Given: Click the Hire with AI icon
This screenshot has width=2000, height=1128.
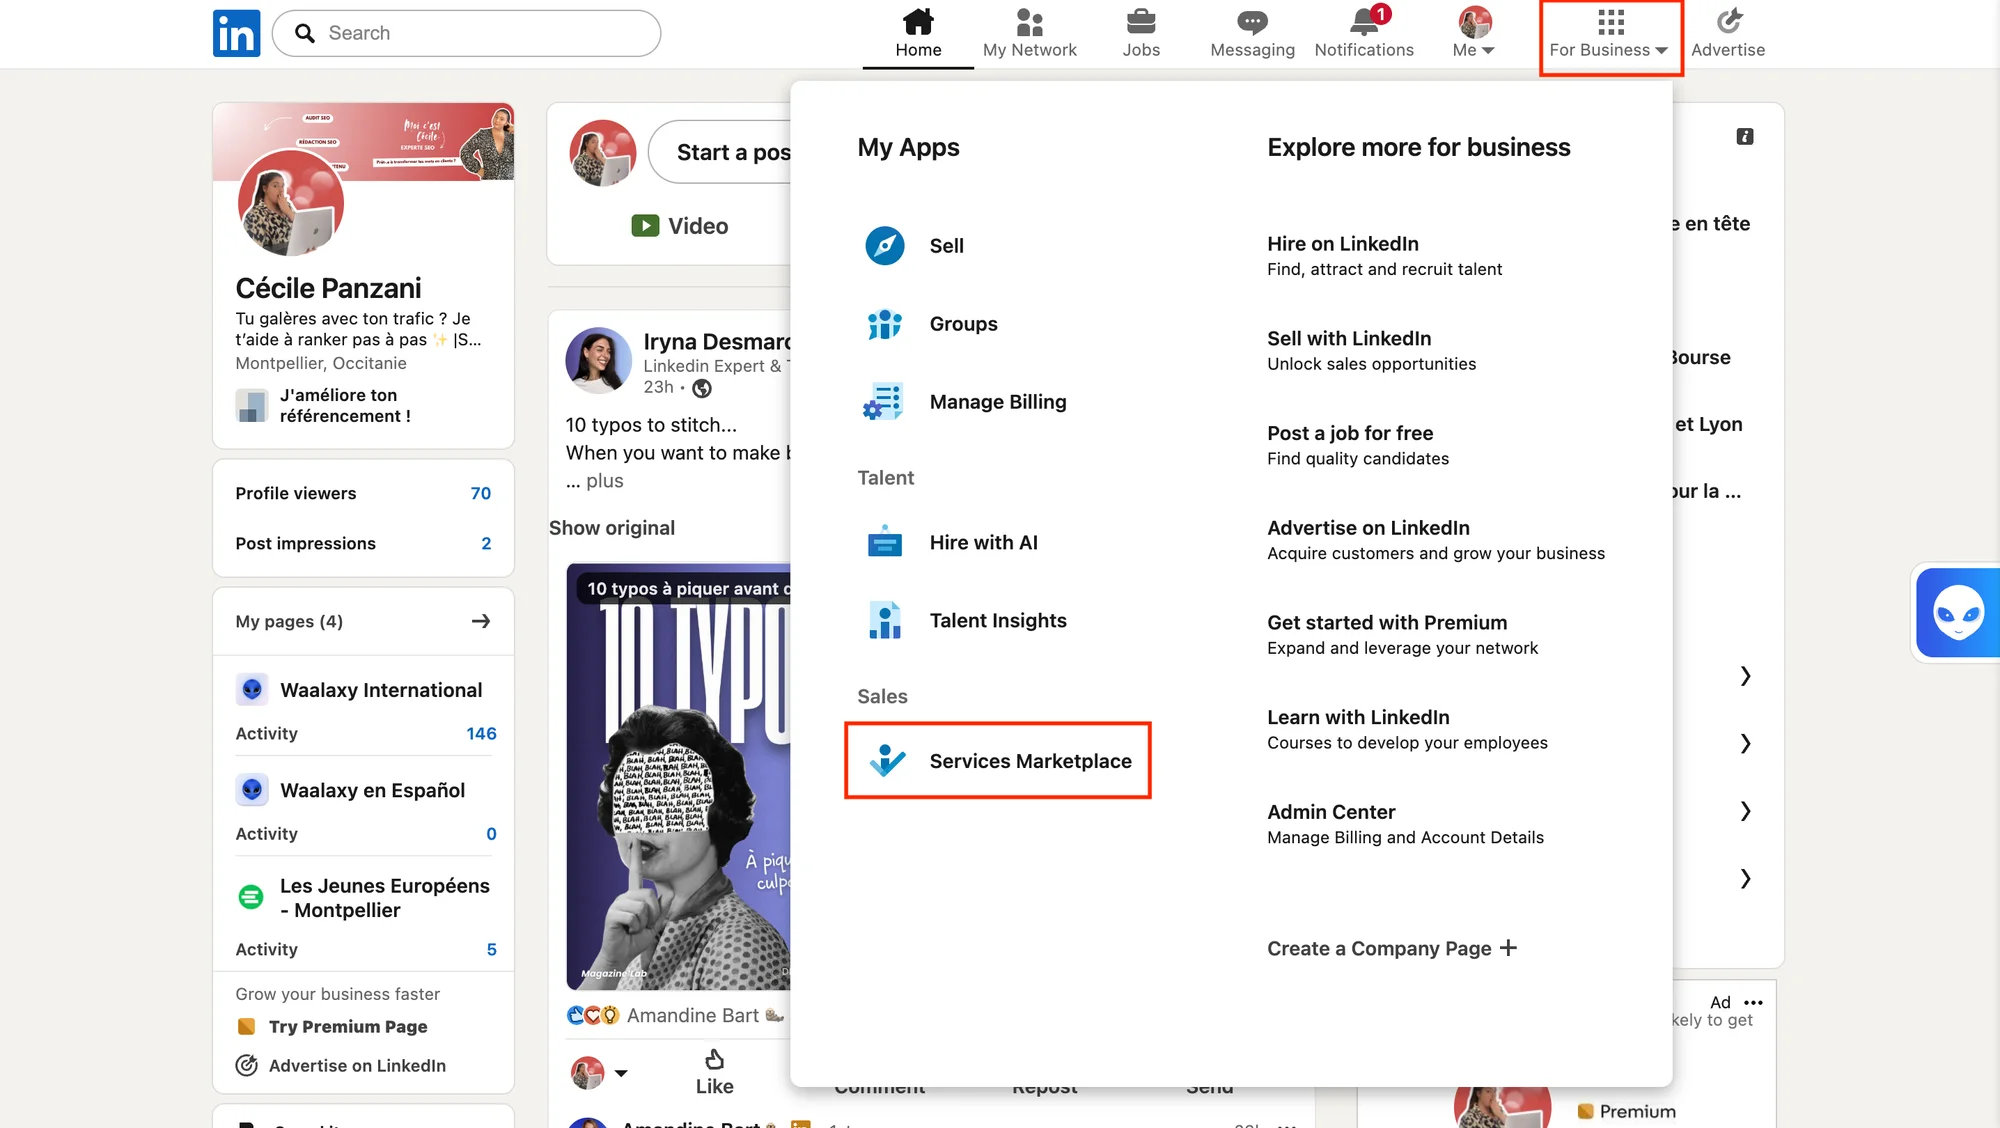Looking at the screenshot, I should 884,542.
